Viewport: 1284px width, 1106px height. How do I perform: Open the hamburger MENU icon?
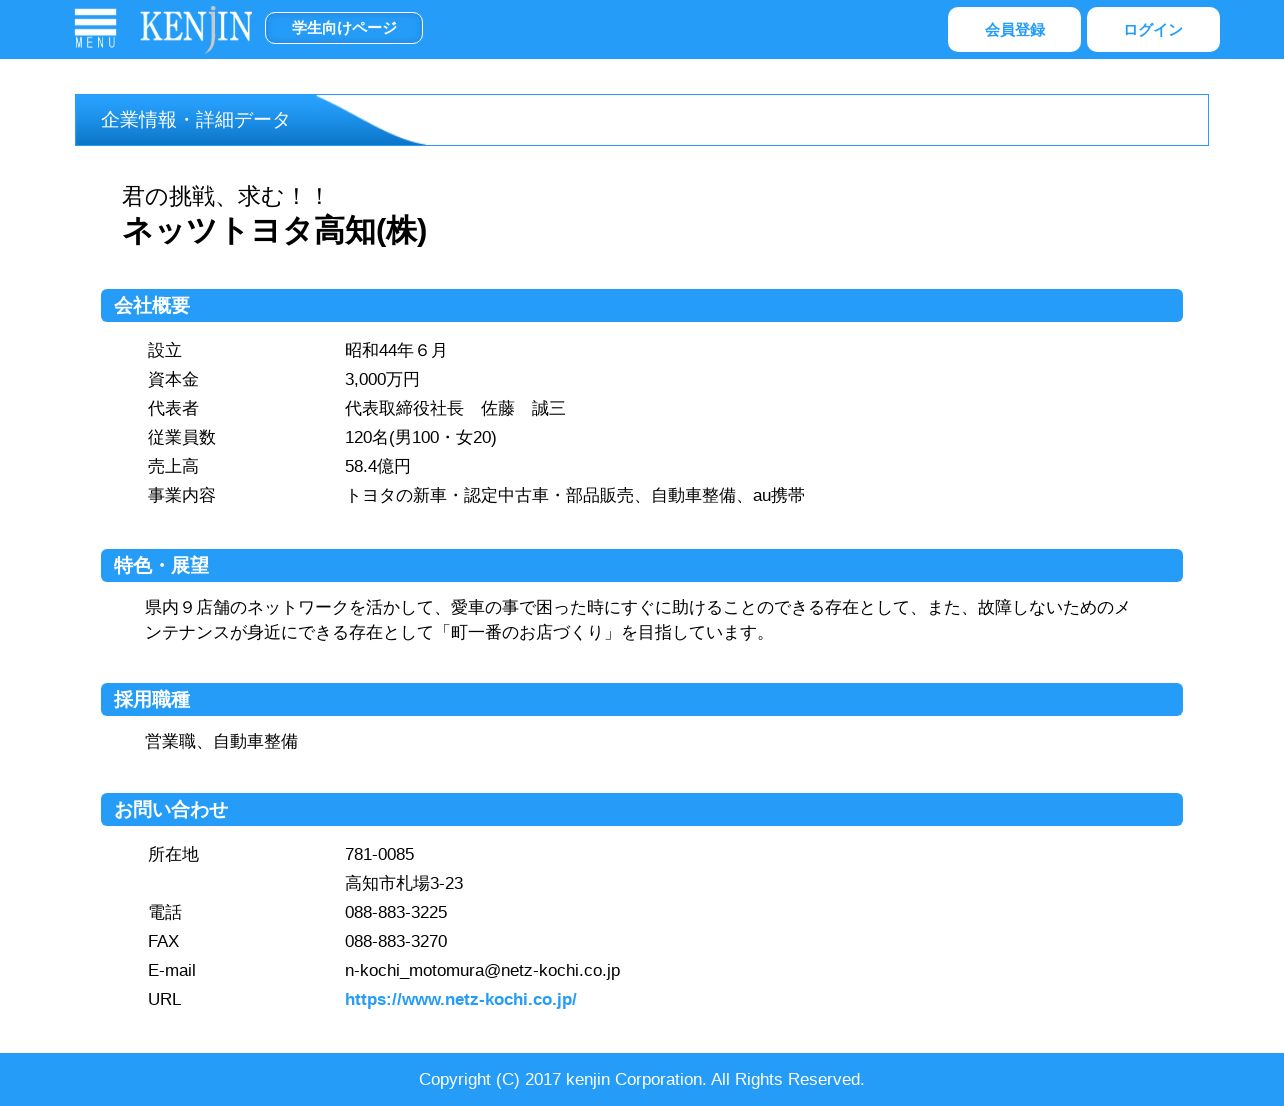pyautogui.click(x=95, y=28)
